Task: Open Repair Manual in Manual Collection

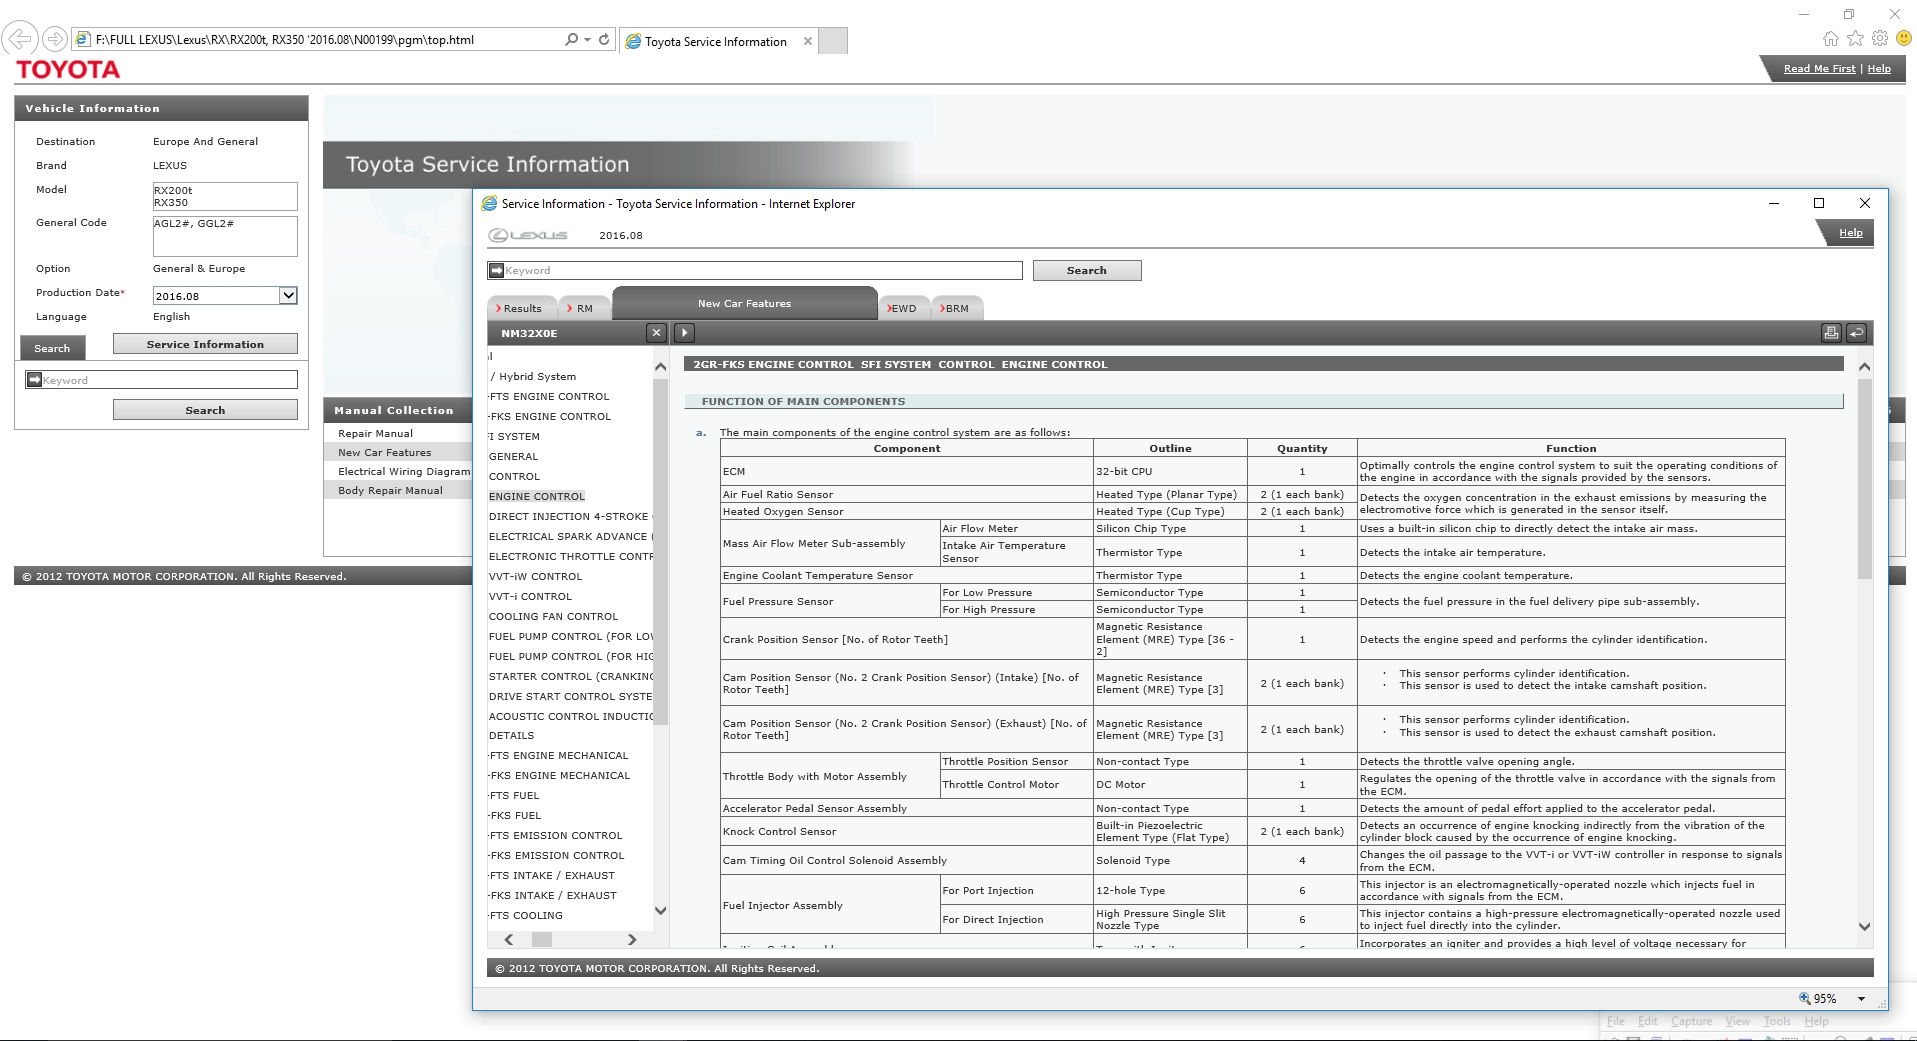Action: (x=375, y=433)
